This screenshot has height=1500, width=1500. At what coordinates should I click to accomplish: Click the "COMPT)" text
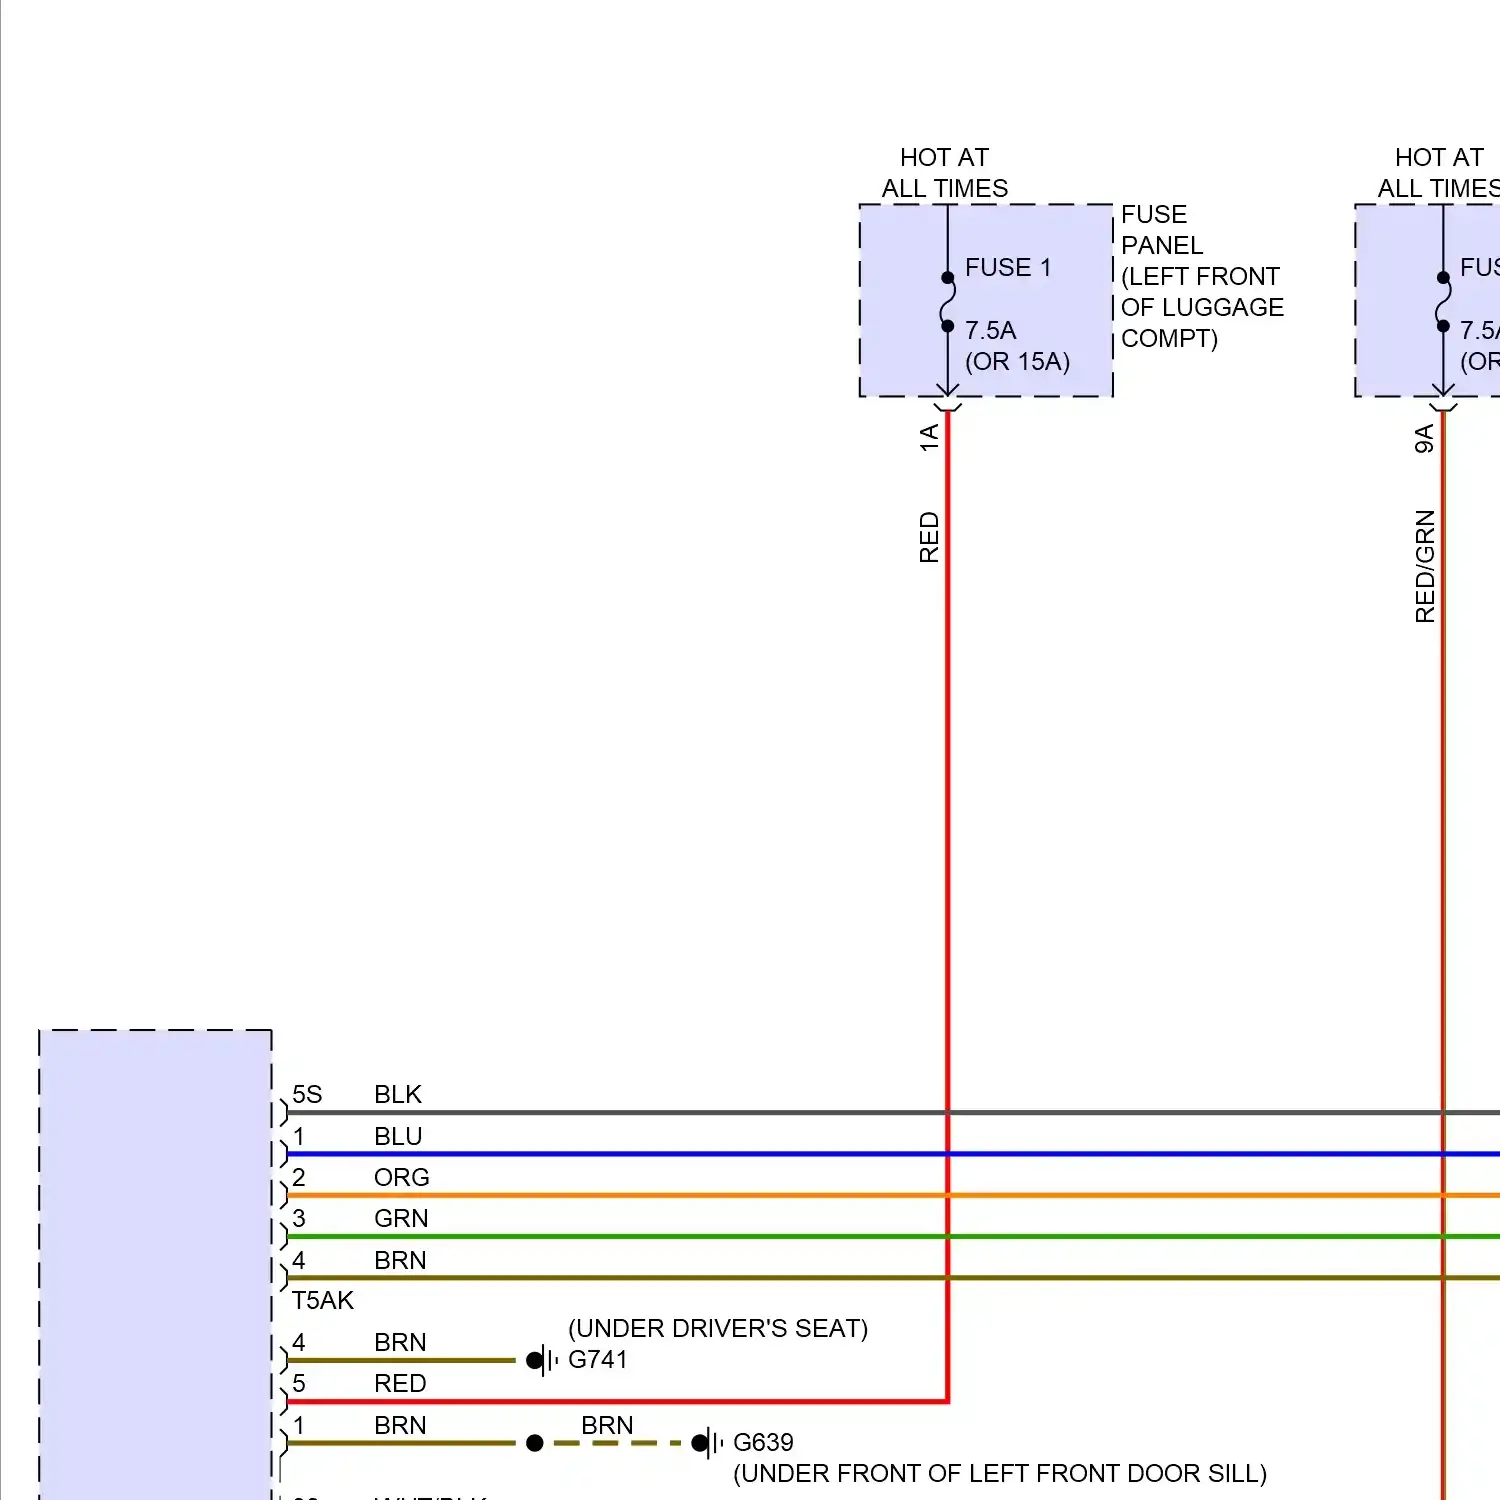[1169, 338]
